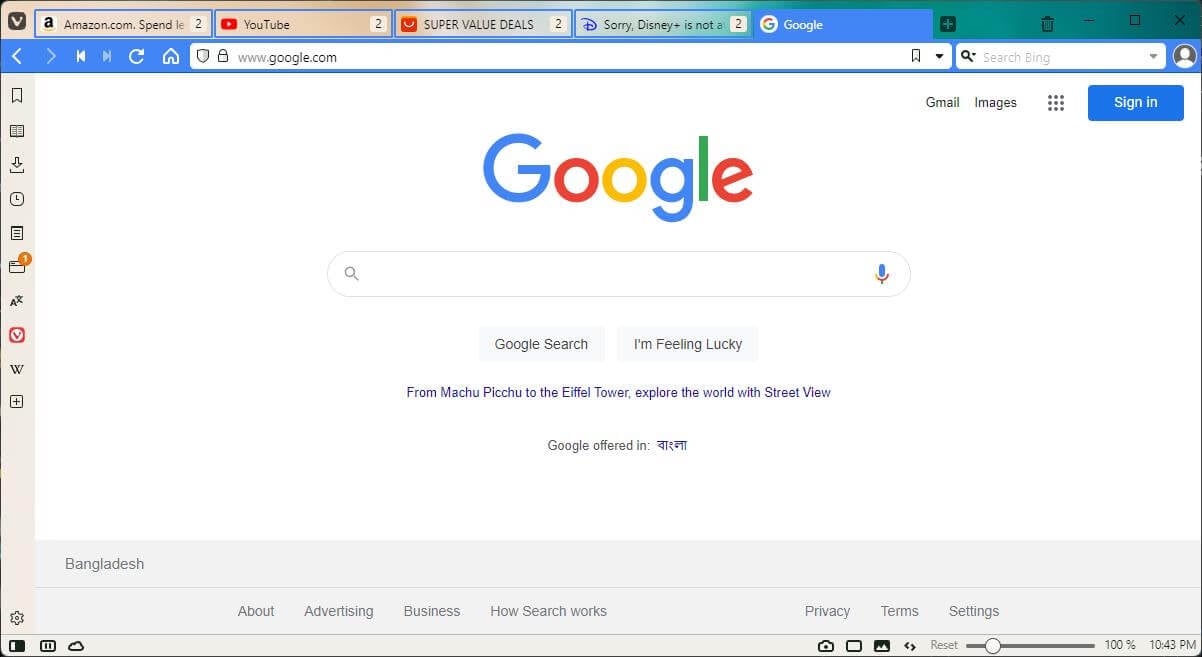Switch to the YouTube tab
Image resolution: width=1202 pixels, height=657 pixels.
point(303,24)
